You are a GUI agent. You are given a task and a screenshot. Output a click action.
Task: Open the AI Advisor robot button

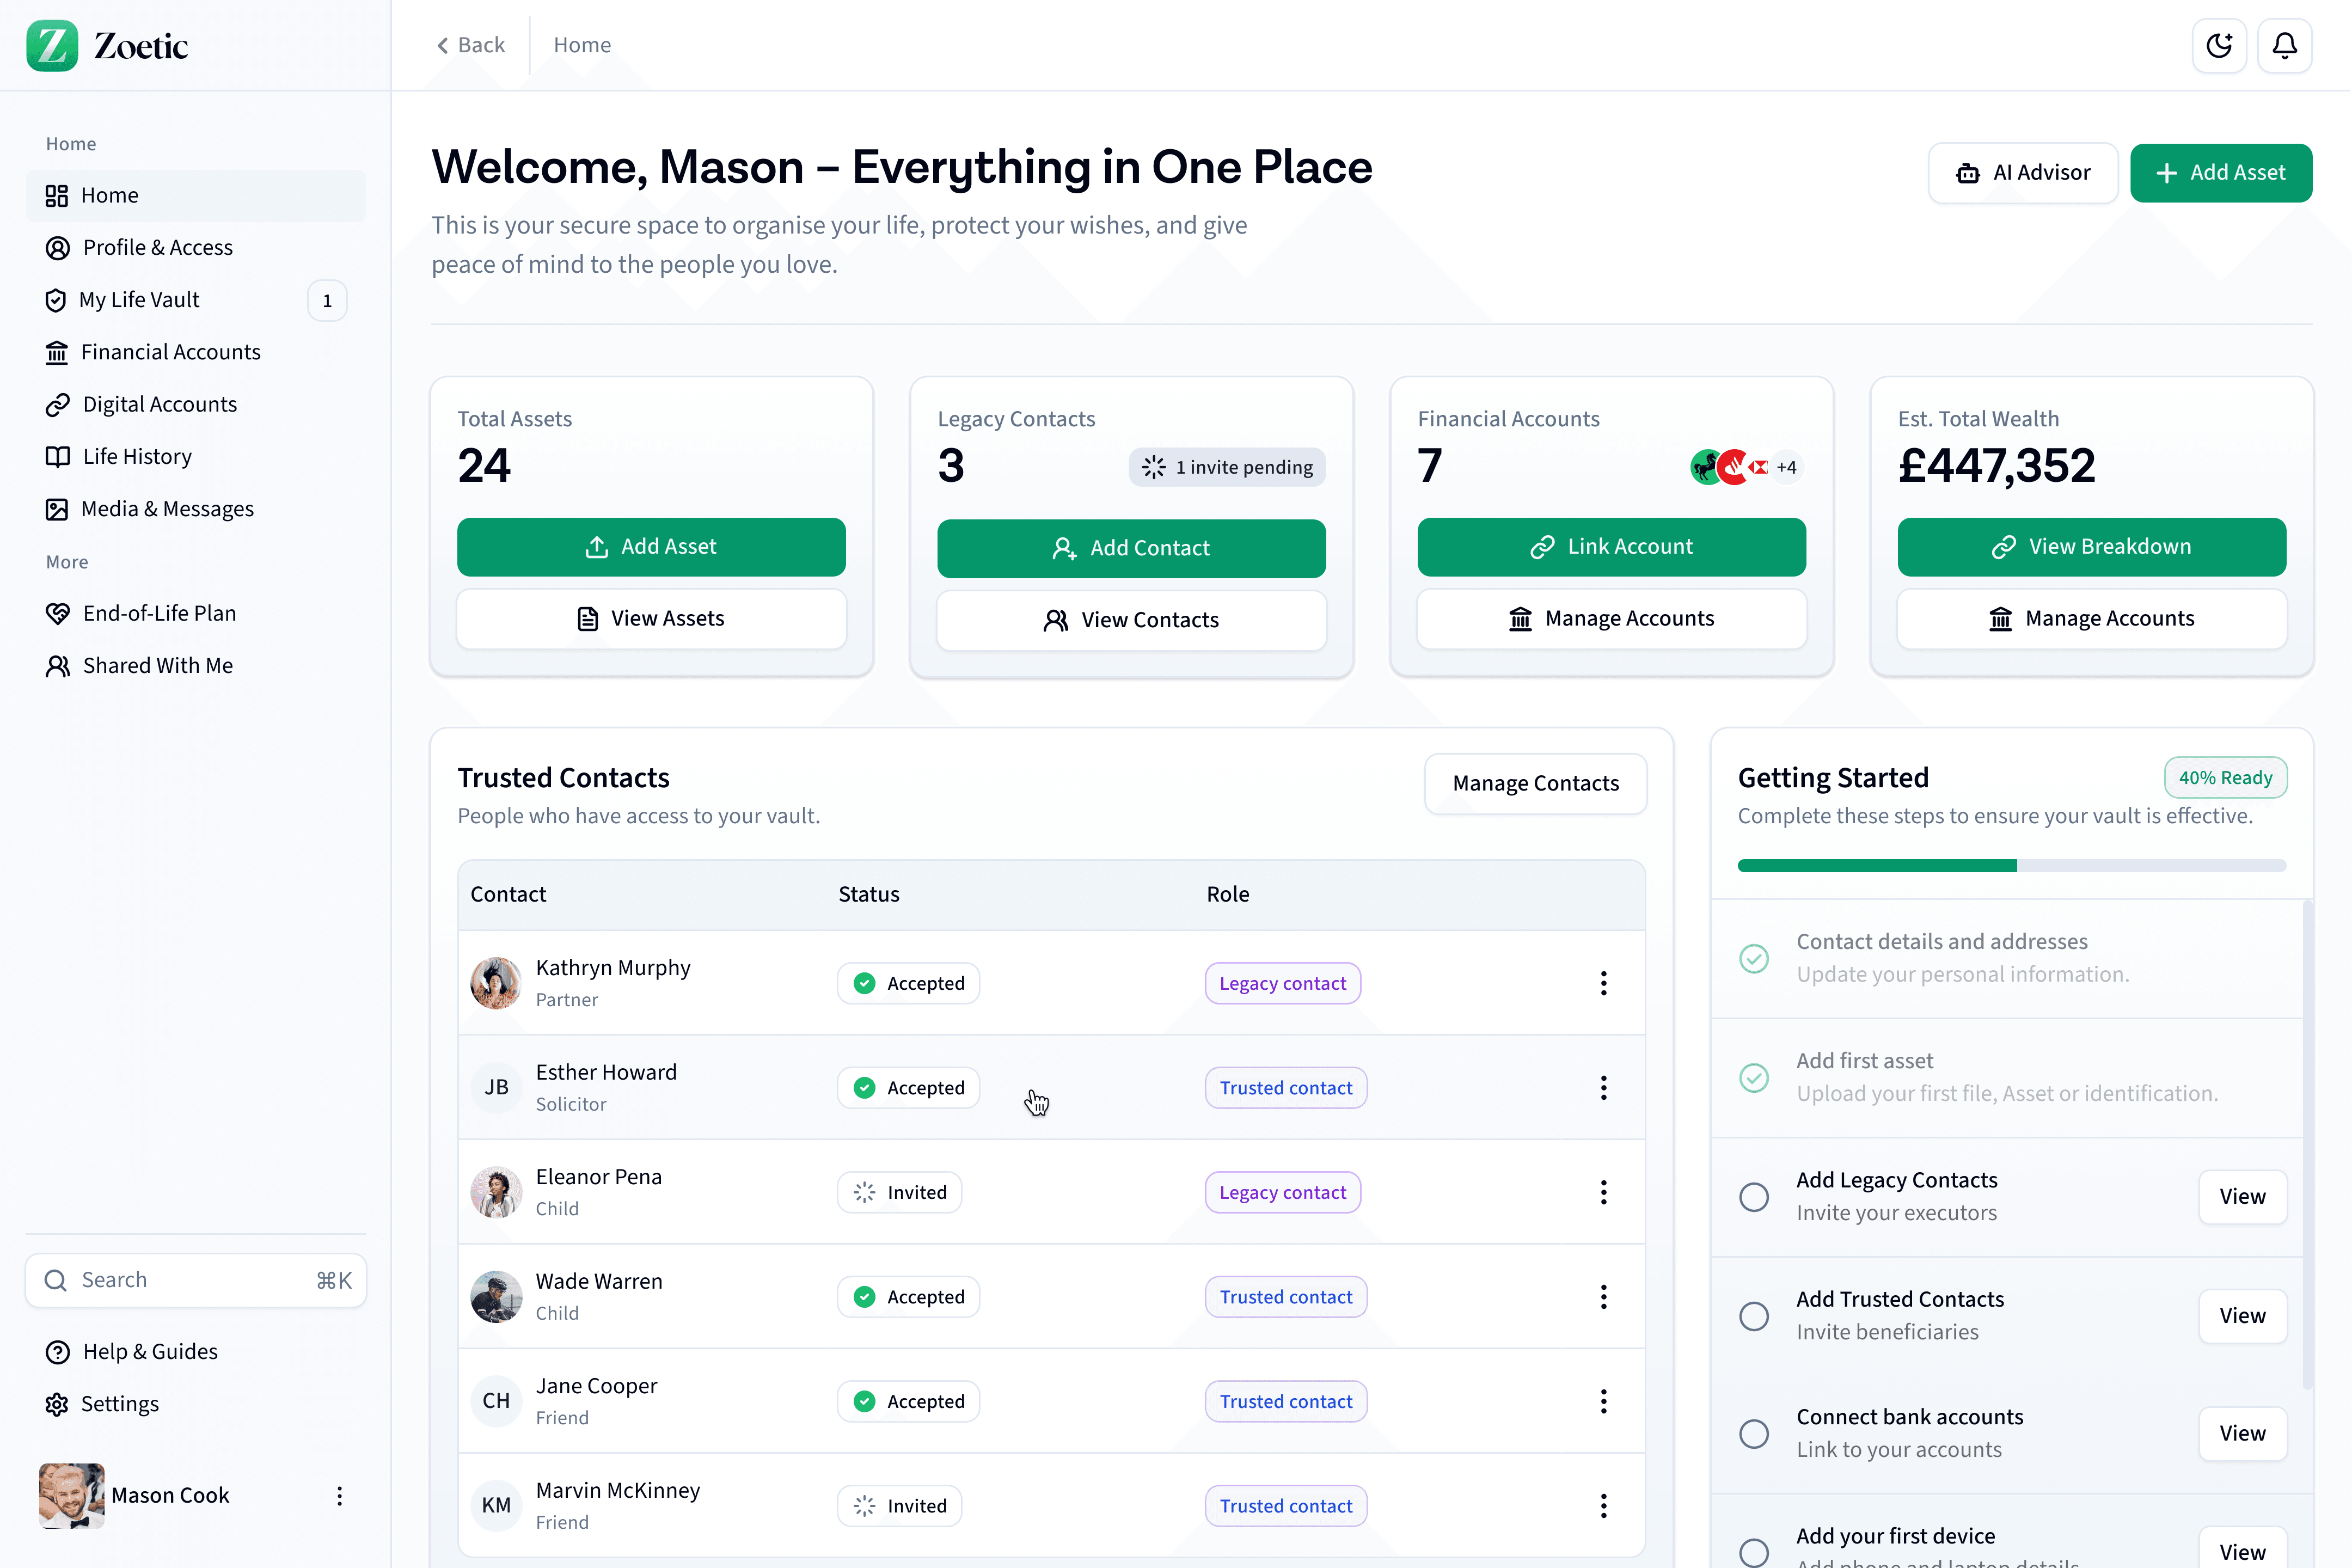click(x=2022, y=173)
